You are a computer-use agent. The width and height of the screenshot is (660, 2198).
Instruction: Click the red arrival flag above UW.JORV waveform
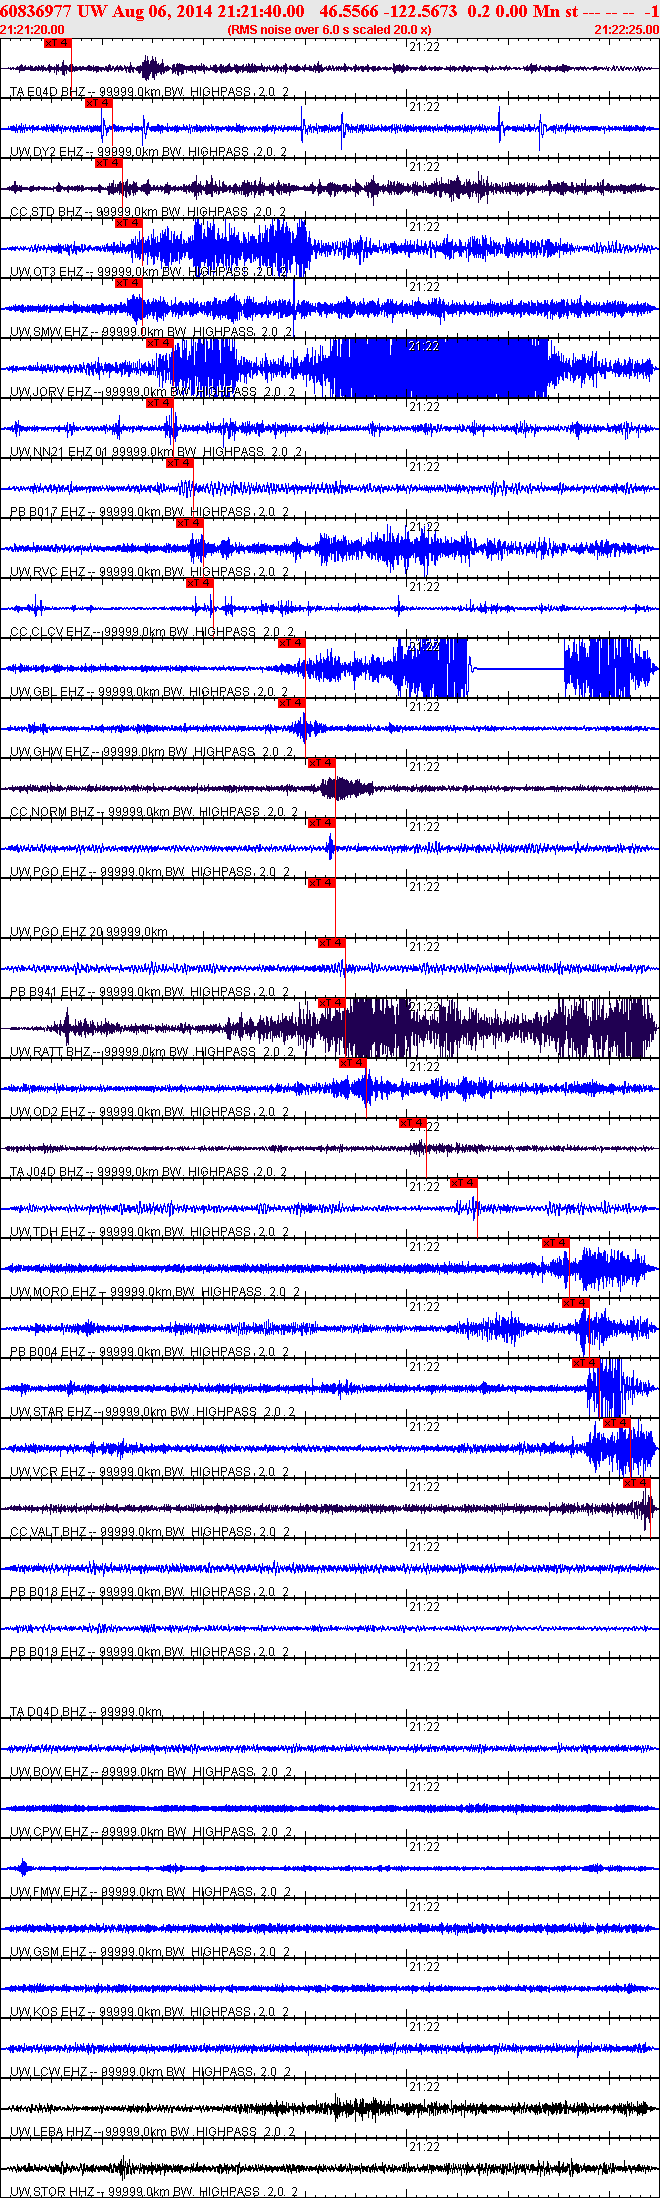pos(160,343)
